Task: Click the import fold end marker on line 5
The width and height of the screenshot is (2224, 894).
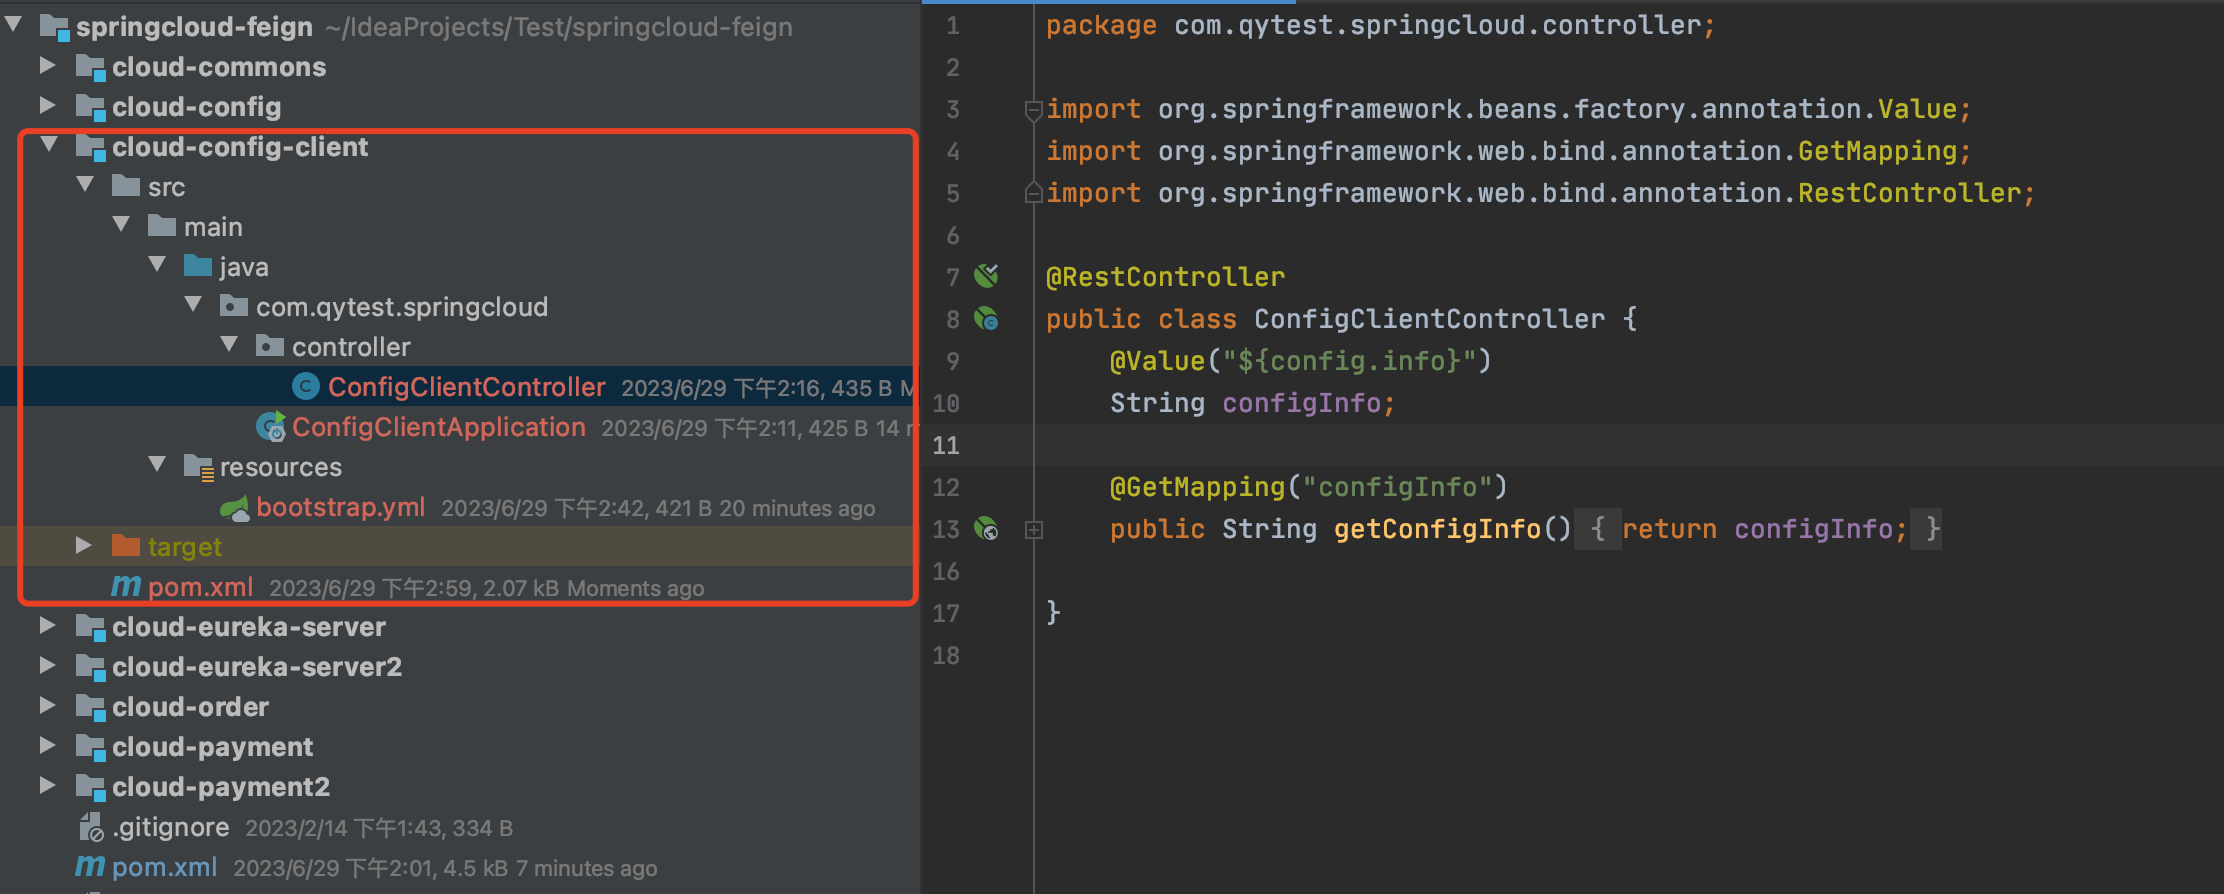Action: 1034,192
